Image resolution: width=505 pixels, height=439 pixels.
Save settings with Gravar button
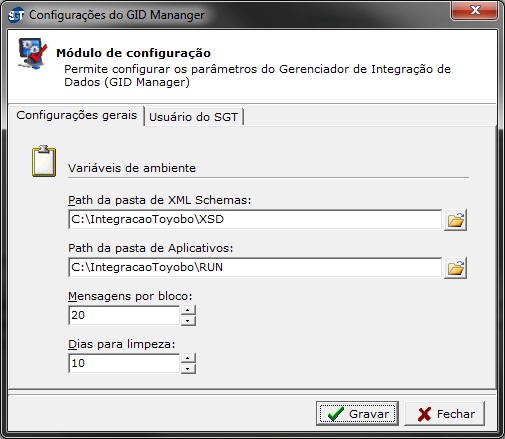(x=357, y=414)
